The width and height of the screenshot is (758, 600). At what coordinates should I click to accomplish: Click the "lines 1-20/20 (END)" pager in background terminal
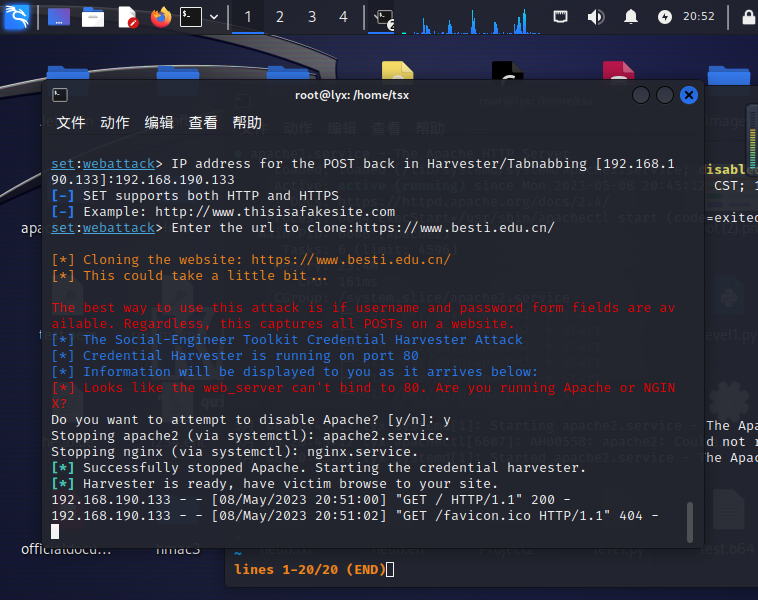310,570
